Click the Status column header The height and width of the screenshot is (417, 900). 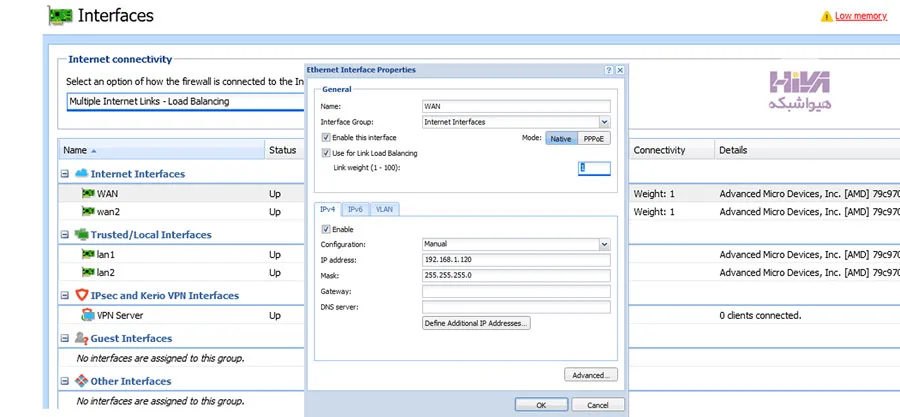tap(285, 150)
